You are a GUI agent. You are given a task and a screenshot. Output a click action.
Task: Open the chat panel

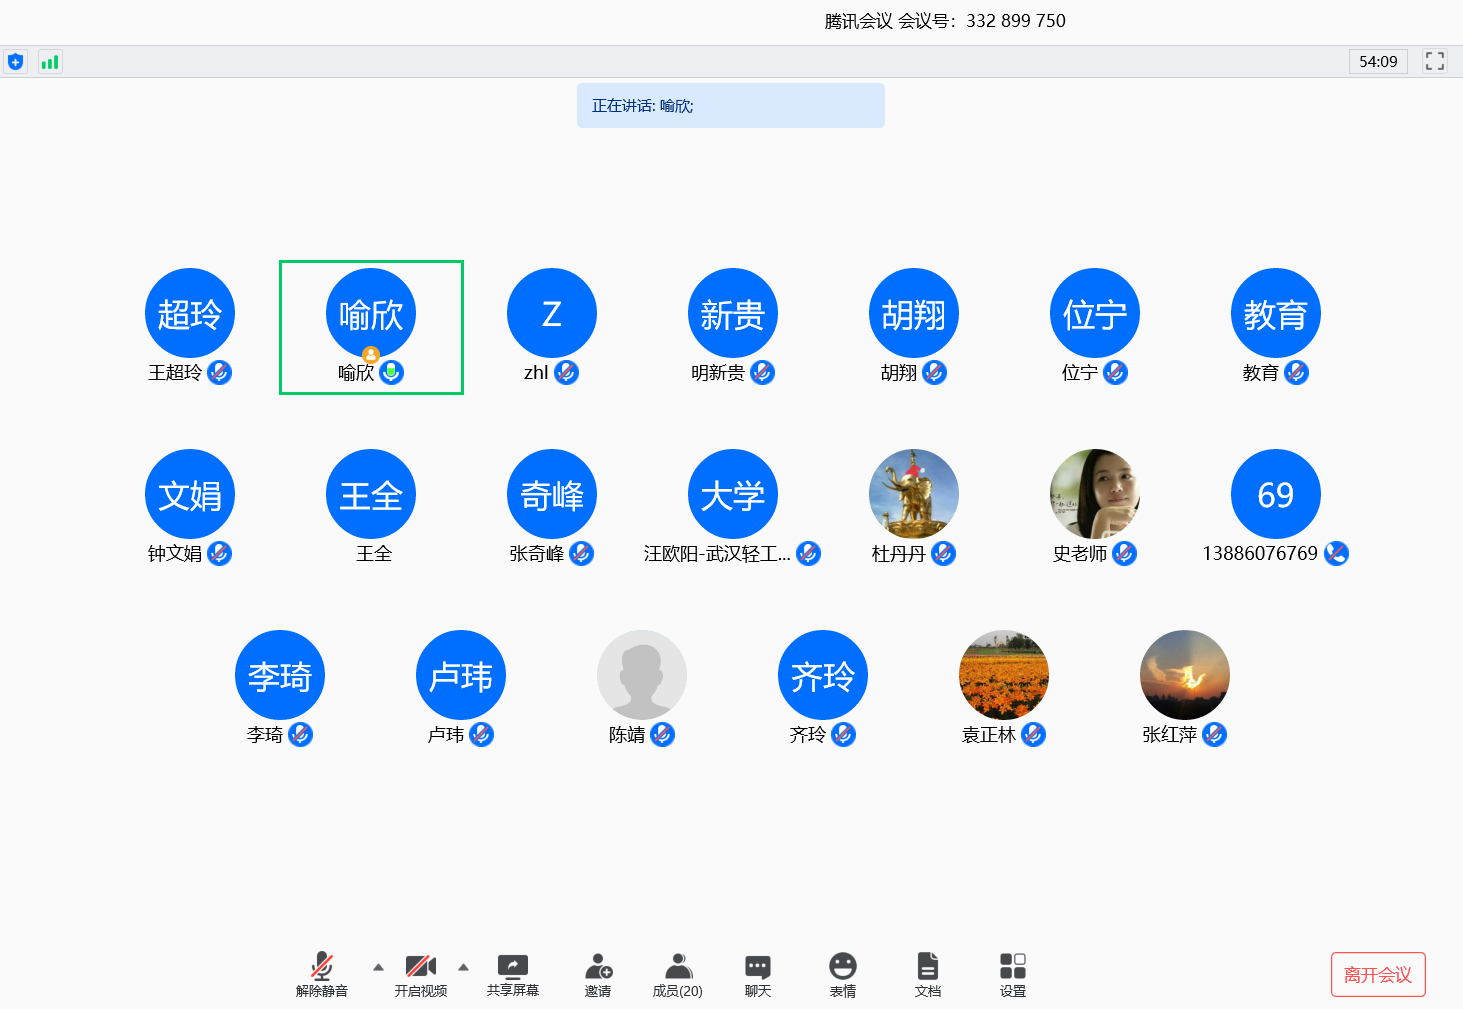(757, 967)
